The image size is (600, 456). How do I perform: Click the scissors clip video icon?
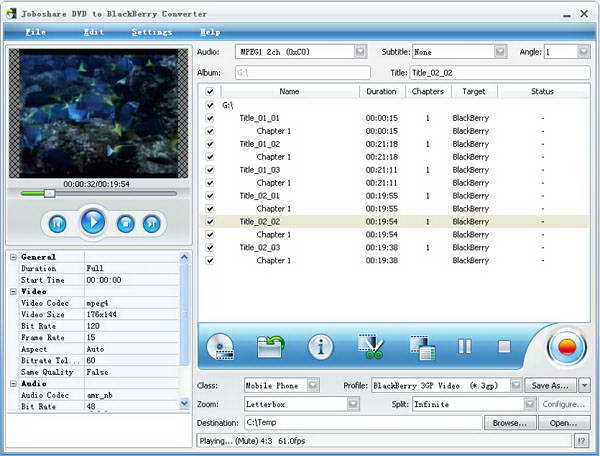click(372, 347)
